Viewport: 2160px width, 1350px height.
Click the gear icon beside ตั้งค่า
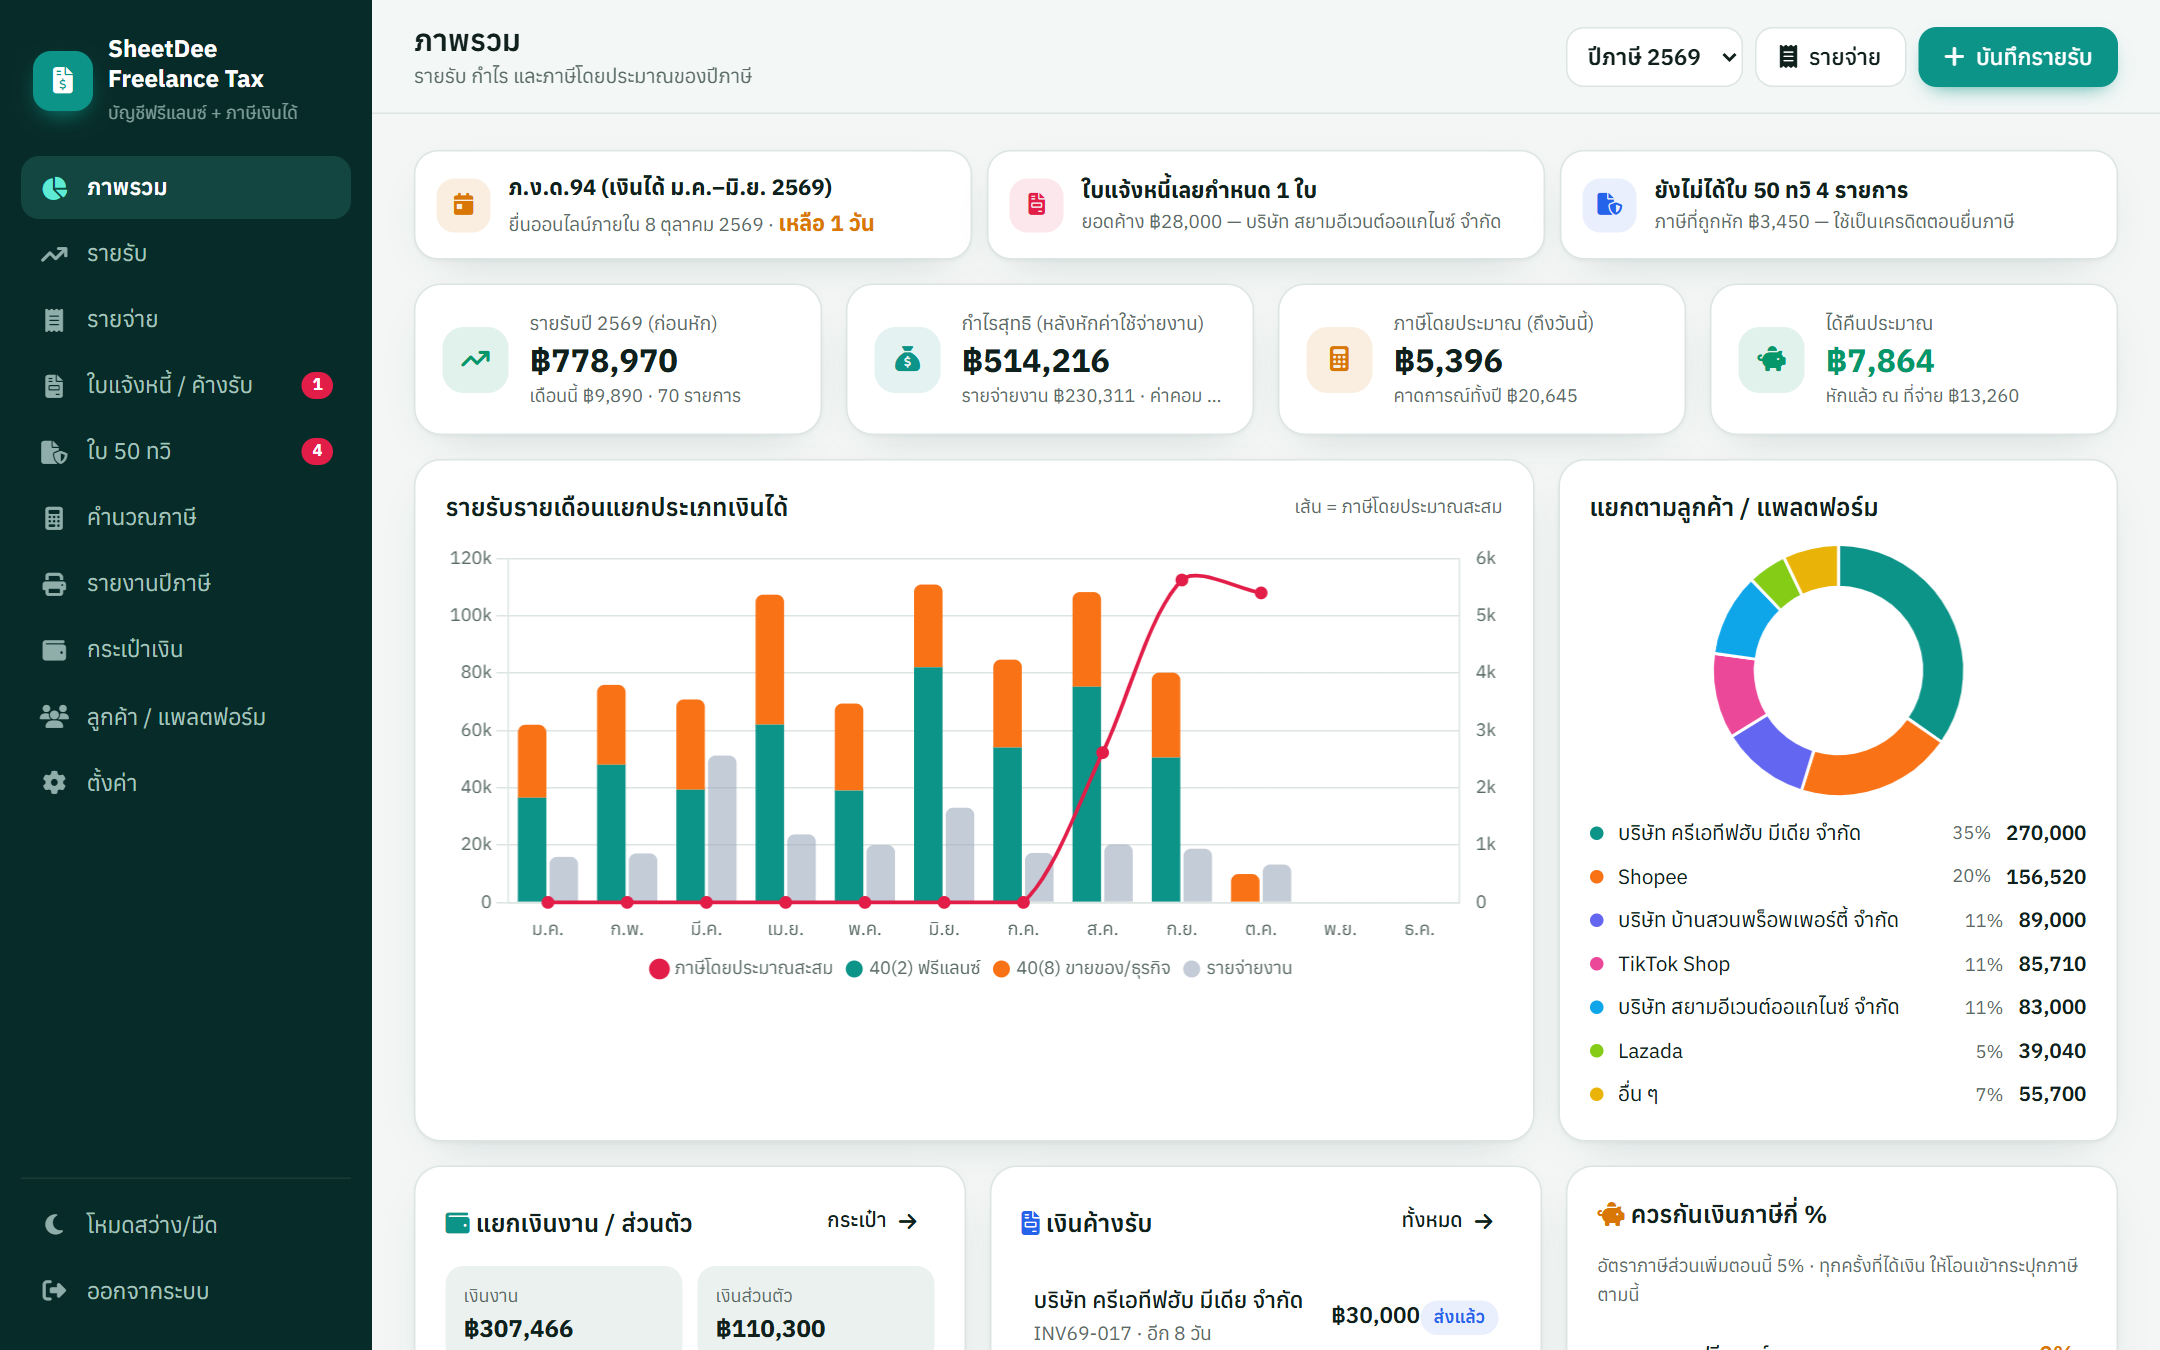[54, 782]
